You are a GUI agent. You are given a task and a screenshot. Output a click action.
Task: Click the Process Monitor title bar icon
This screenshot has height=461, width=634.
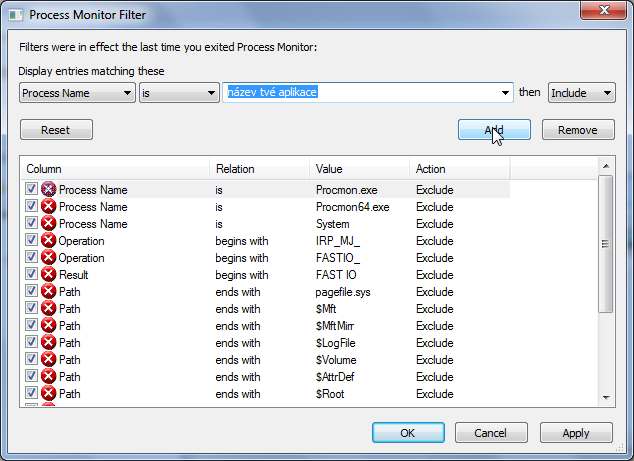pyautogui.click(x=15, y=15)
